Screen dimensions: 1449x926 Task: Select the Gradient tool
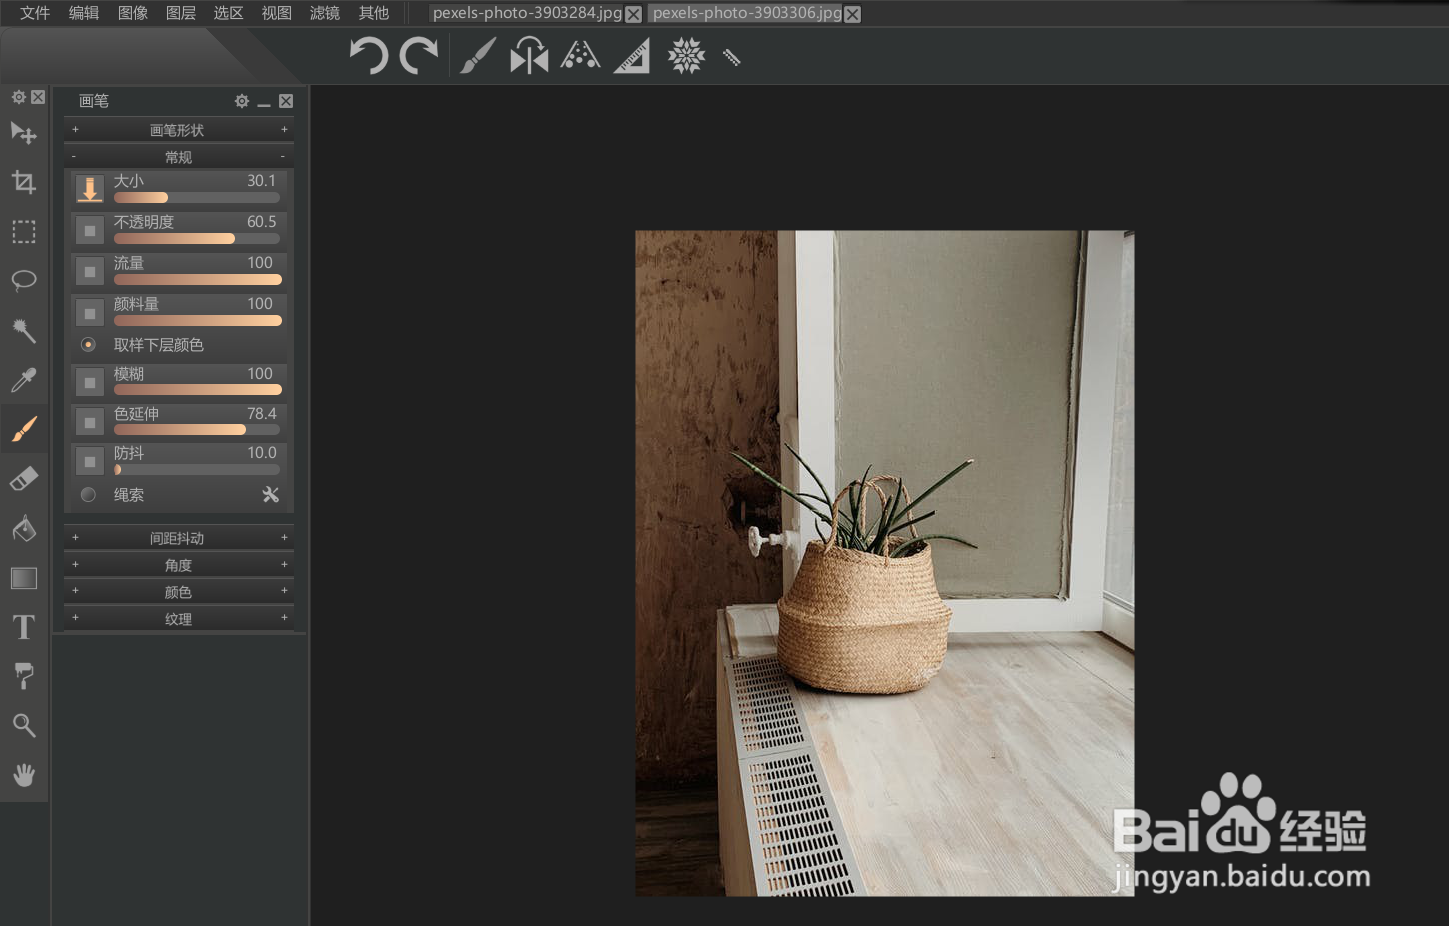tap(23, 578)
